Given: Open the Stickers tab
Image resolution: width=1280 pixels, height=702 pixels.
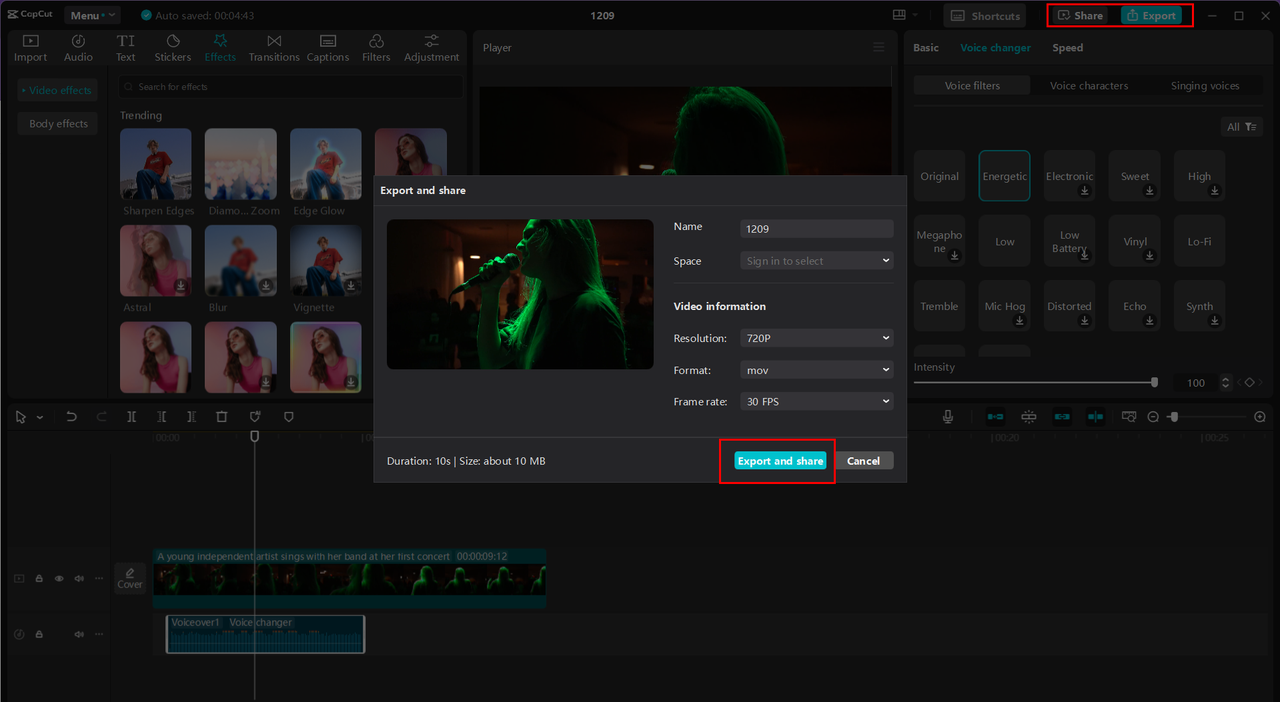Looking at the screenshot, I should [x=173, y=48].
